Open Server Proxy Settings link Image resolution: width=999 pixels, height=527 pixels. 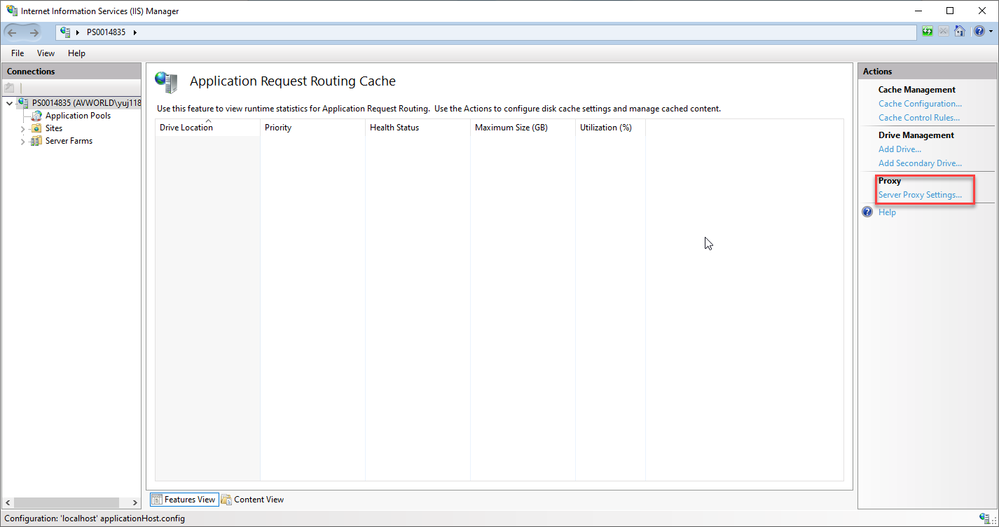click(x=920, y=195)
